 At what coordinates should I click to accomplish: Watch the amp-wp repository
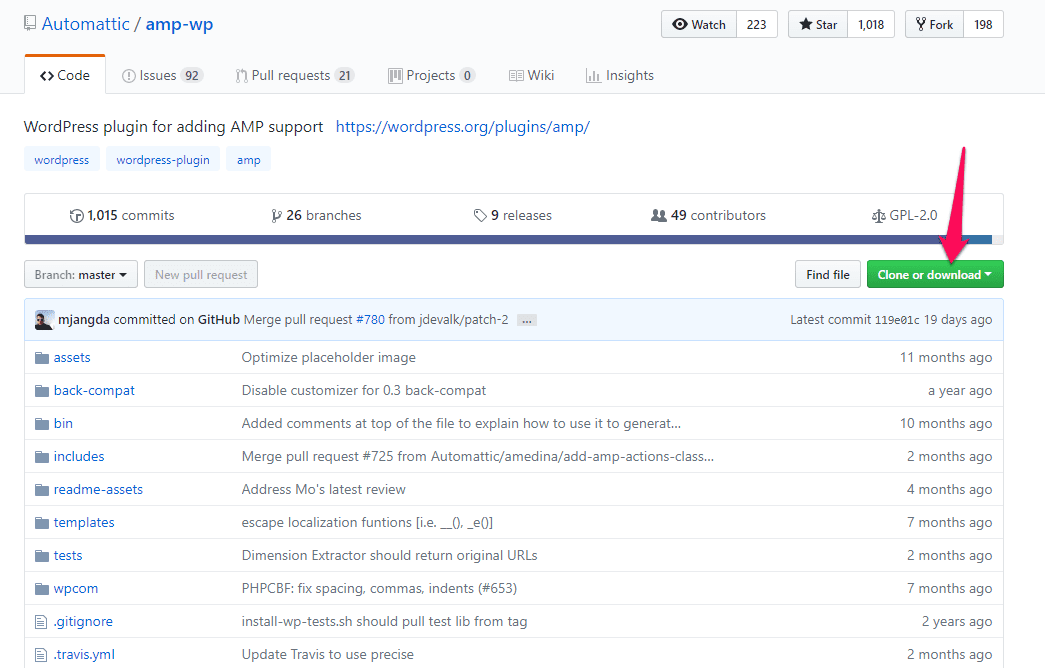click(699, 25)
